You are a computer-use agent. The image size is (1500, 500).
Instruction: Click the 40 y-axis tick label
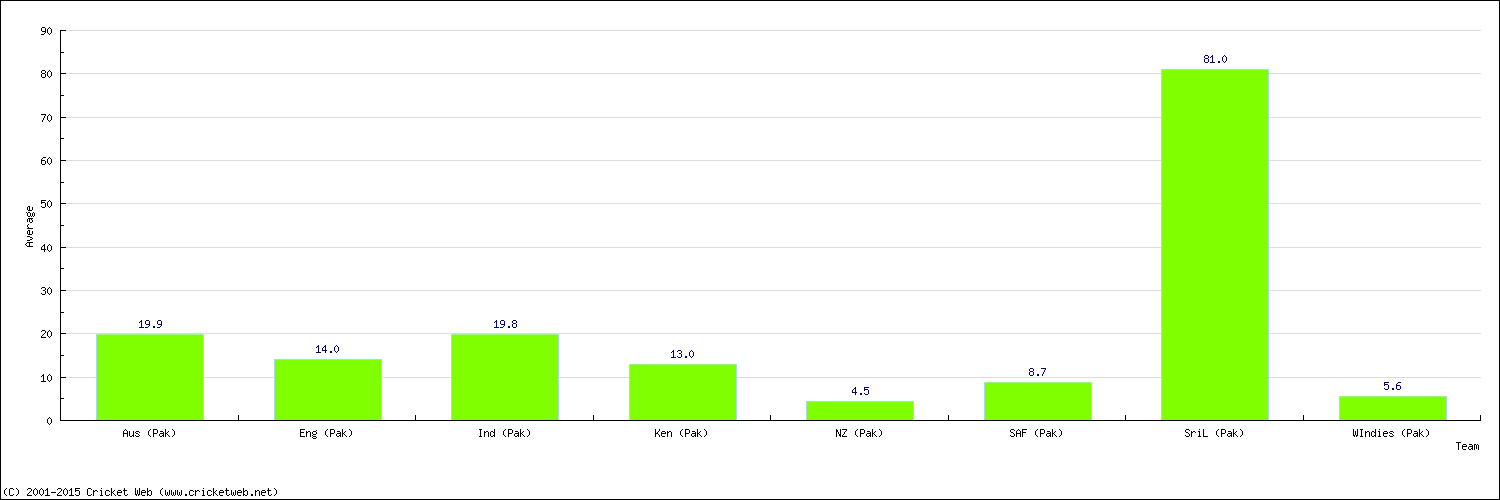point(46,247)
